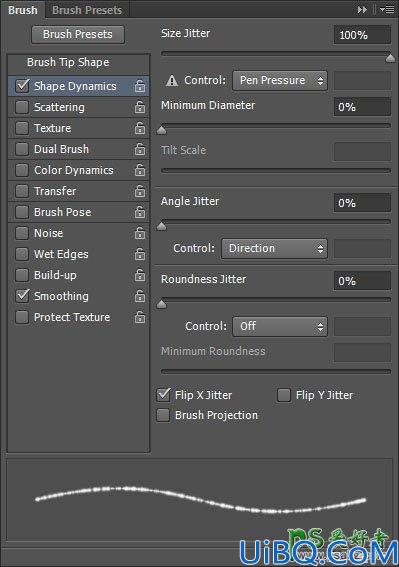Click the lock icon beside Texture
The image size is (399, 567).
coord(140,128)
